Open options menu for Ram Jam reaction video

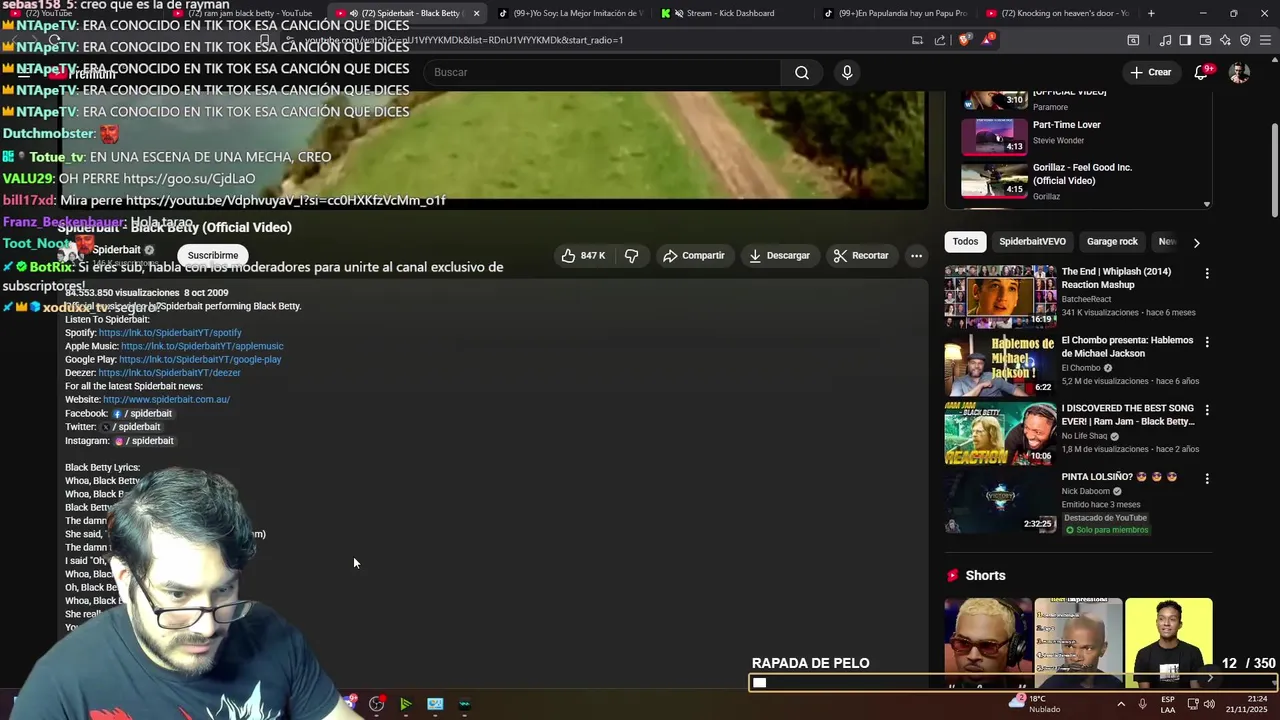(1207, 410)
